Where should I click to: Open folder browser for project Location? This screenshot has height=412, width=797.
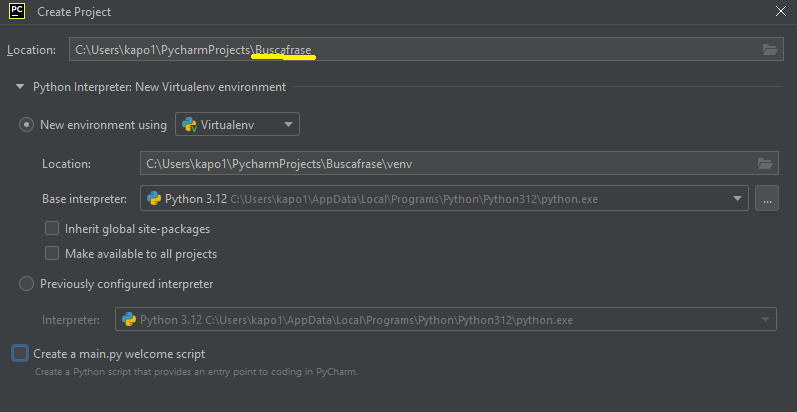[770, 49]
